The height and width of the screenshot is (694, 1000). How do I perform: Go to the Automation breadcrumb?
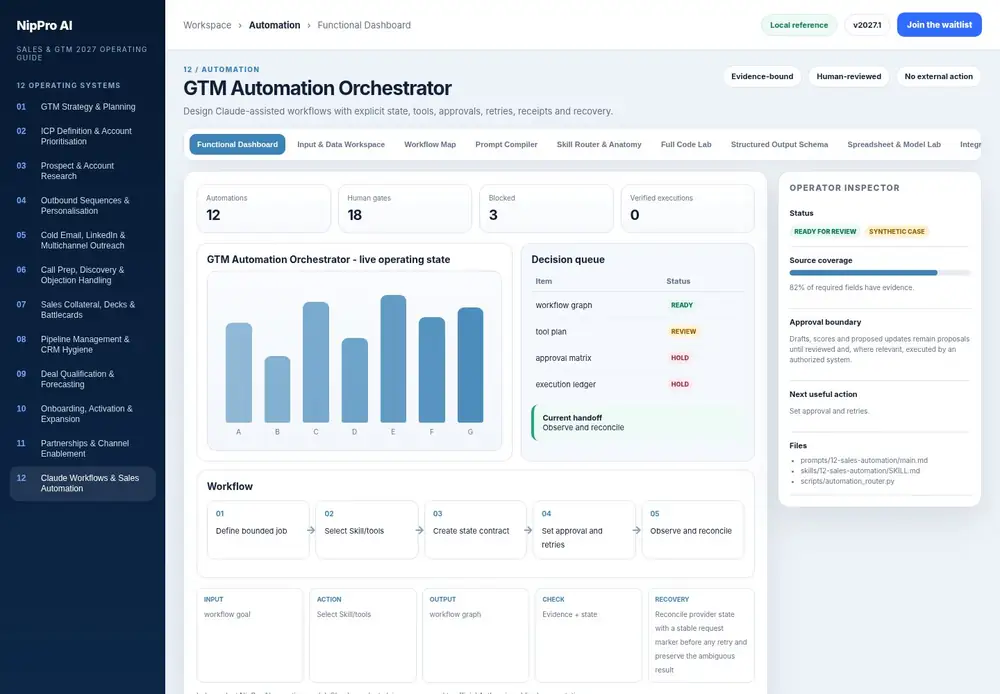click(274, 25)
